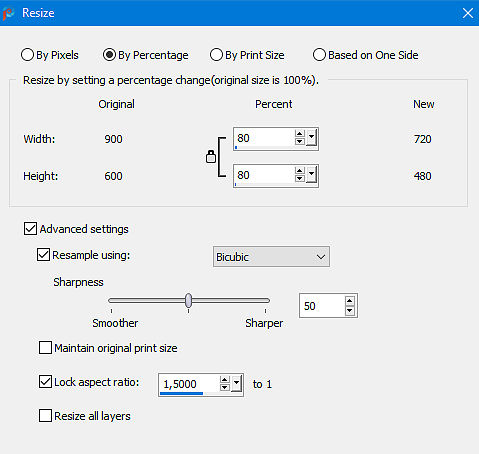Open aspect ratio value dropdown arrow
Image resolution: width=479 pixels, height=454 pixels.
236,384
